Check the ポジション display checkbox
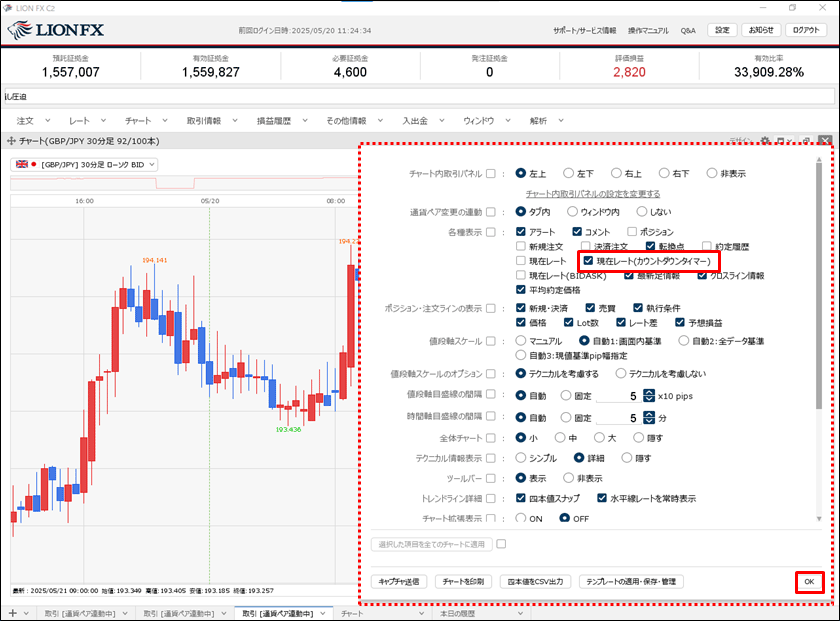This screenshot has width=840, height=621. (x=633, y=232)
